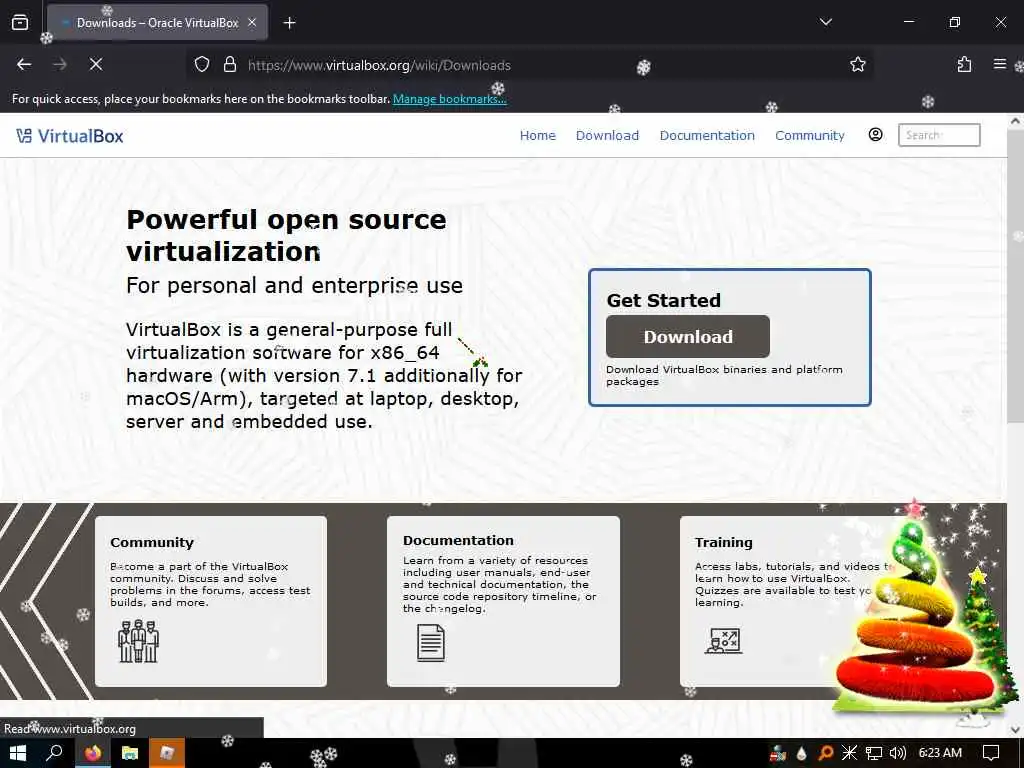This screenshot has width=1024, height=768.
Task: Click the dark Download button under Get Started
Action: coord(688,336)
